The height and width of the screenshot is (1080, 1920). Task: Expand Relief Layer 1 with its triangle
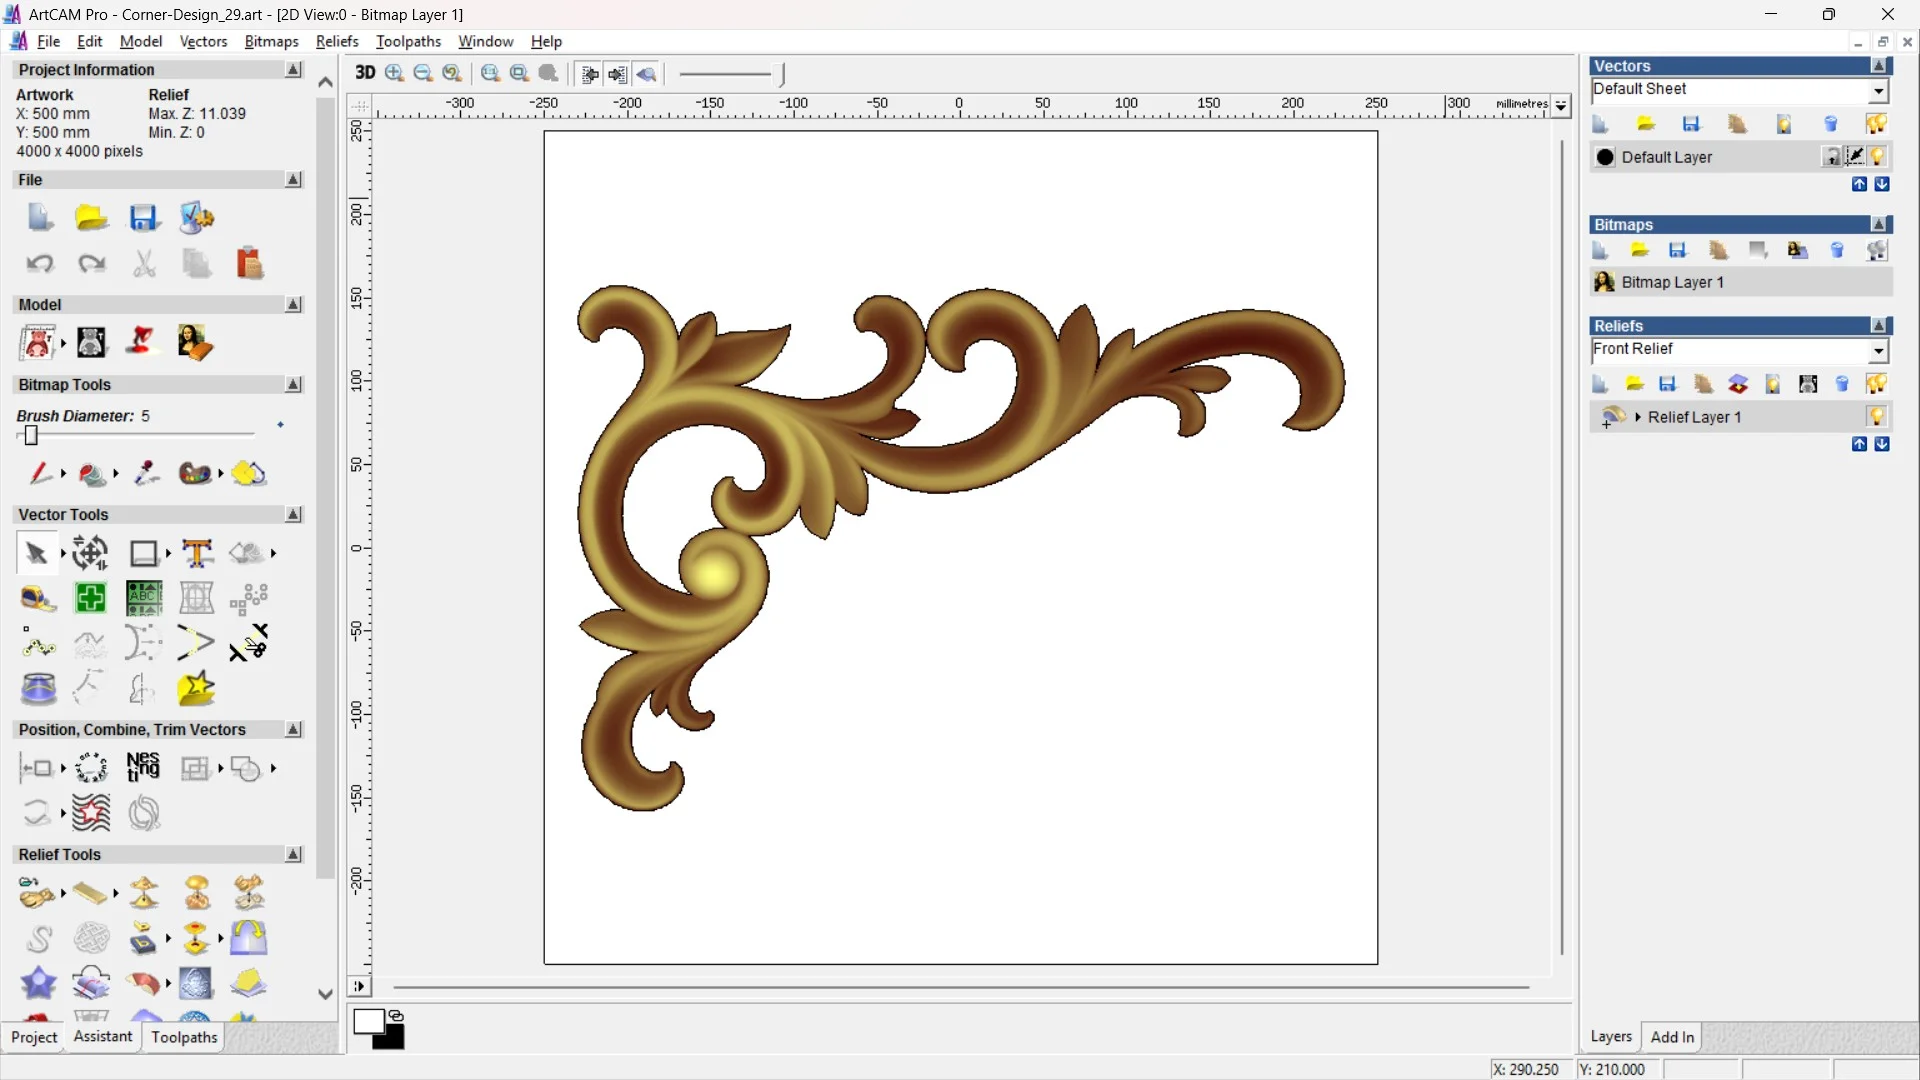(1639, 417)
